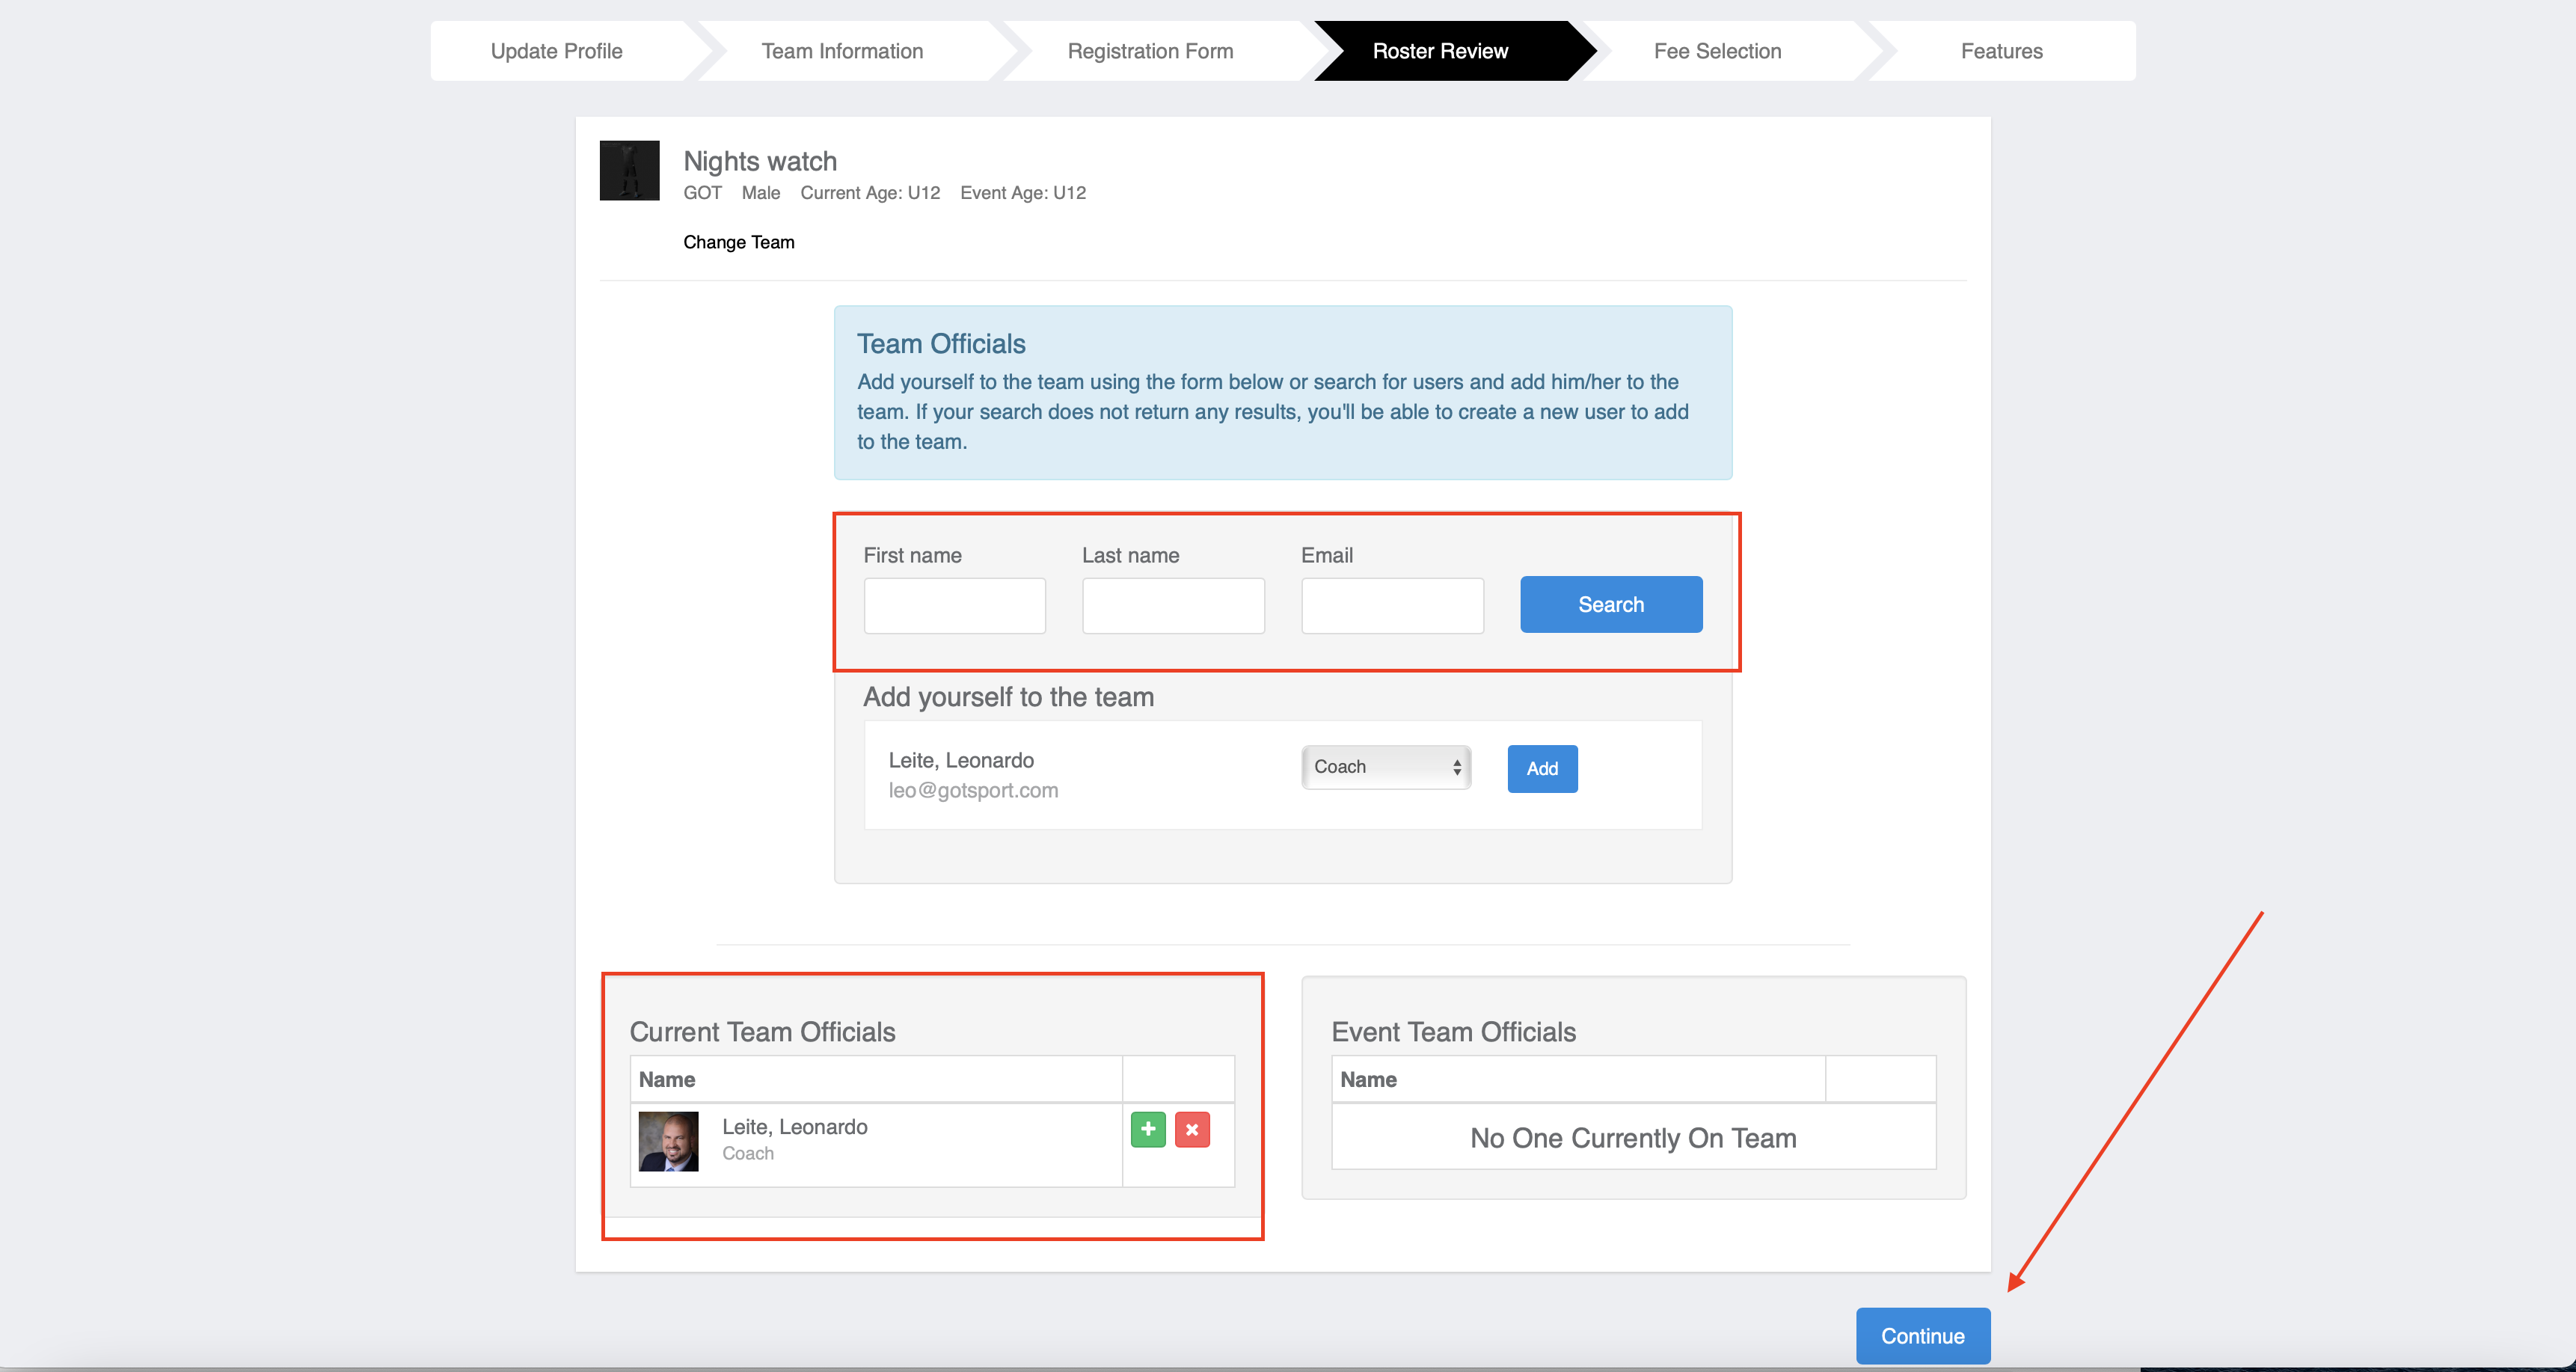Click Leonardo Leite's profile photo
The width and height of the screenshot is (2576, 1372).
[668, 1141]
